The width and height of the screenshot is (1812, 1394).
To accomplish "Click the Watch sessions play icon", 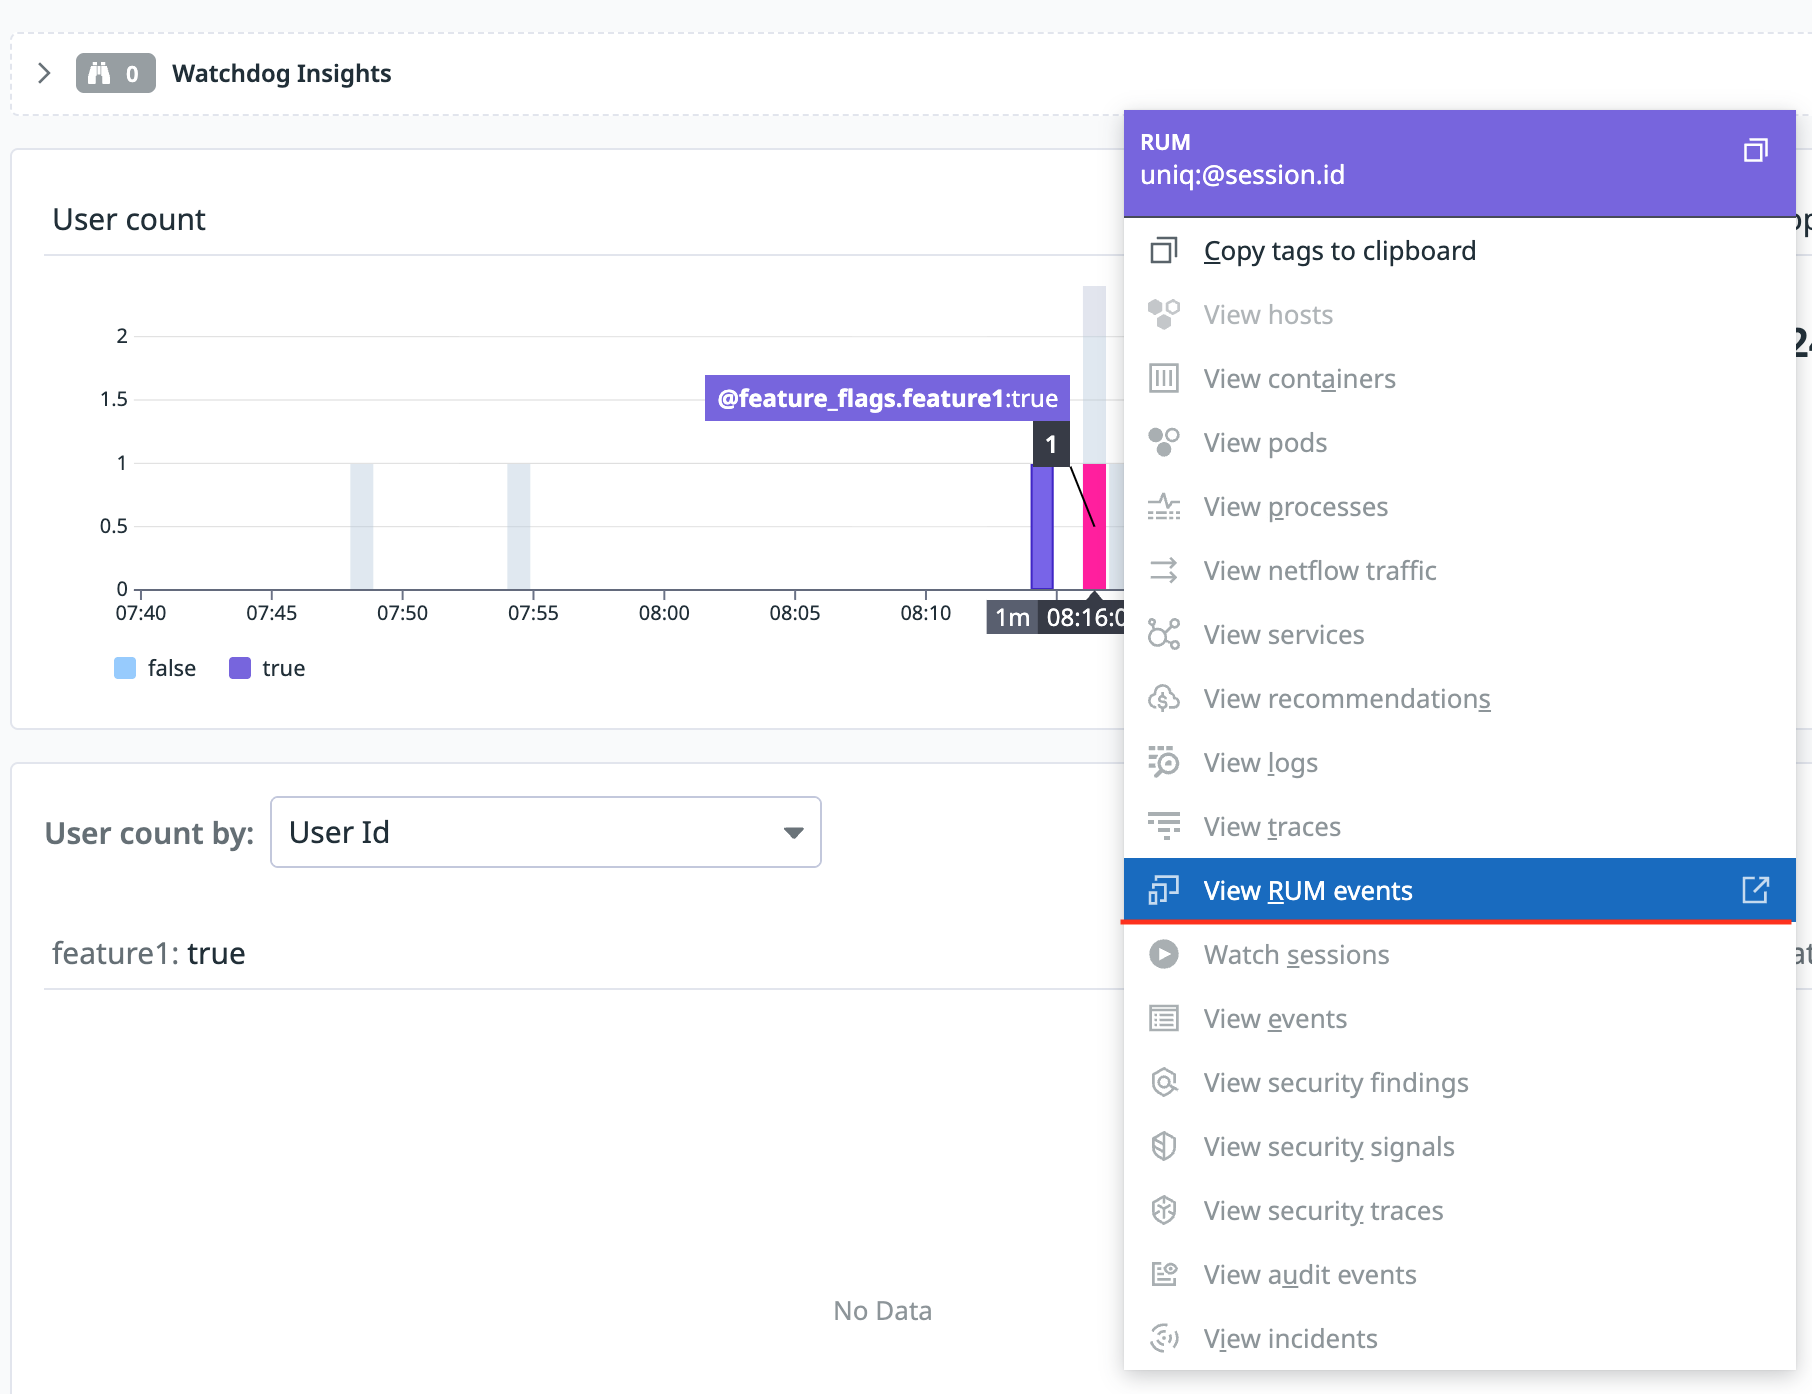I will coord(1163,954).
